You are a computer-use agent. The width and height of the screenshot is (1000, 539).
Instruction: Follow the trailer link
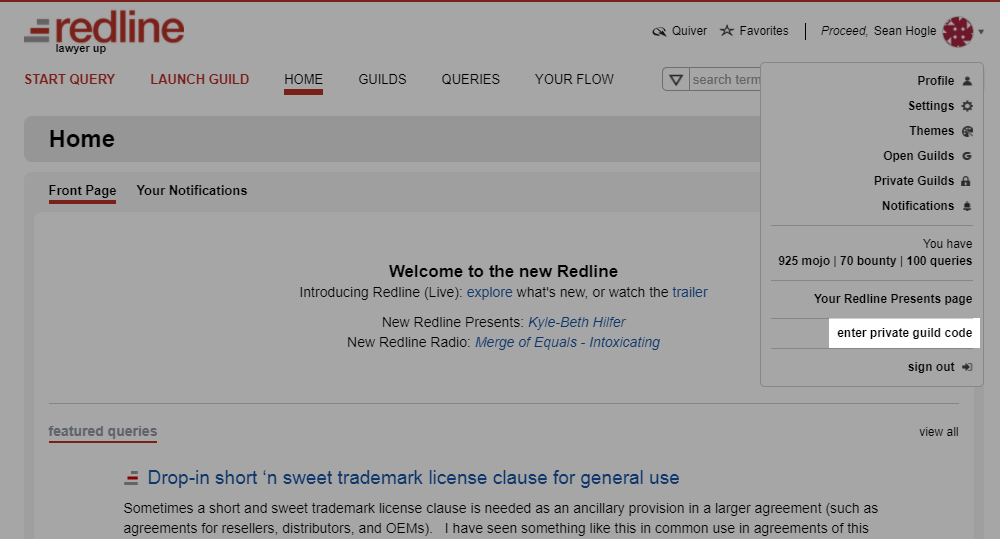coord(690,292)
